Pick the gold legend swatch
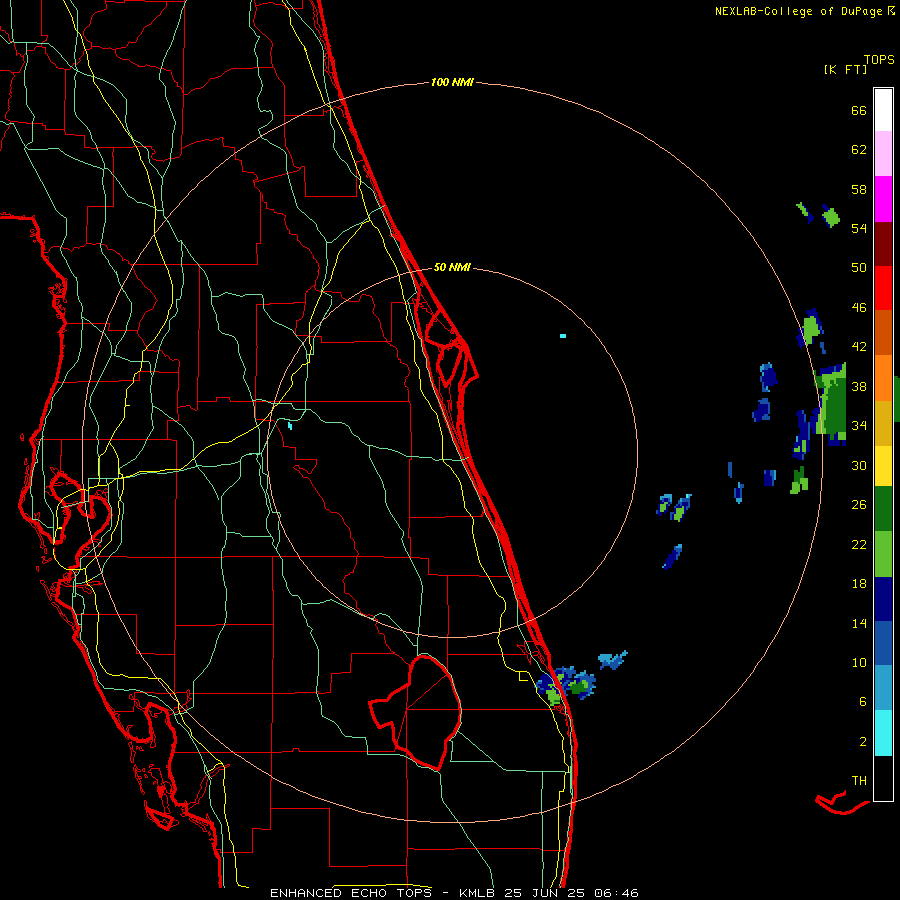 click(883, 423)
